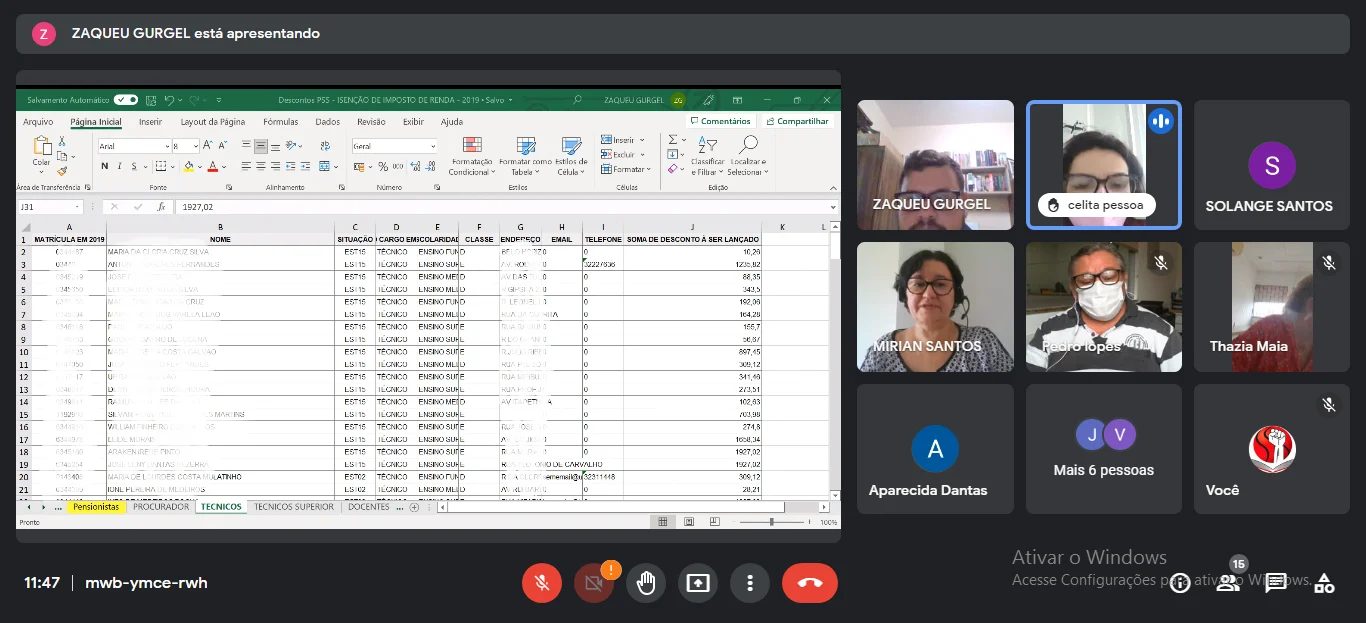1366x623 pixels.
Task: Select the Mais 6 pessoas tile
Action: (1103, 449)
